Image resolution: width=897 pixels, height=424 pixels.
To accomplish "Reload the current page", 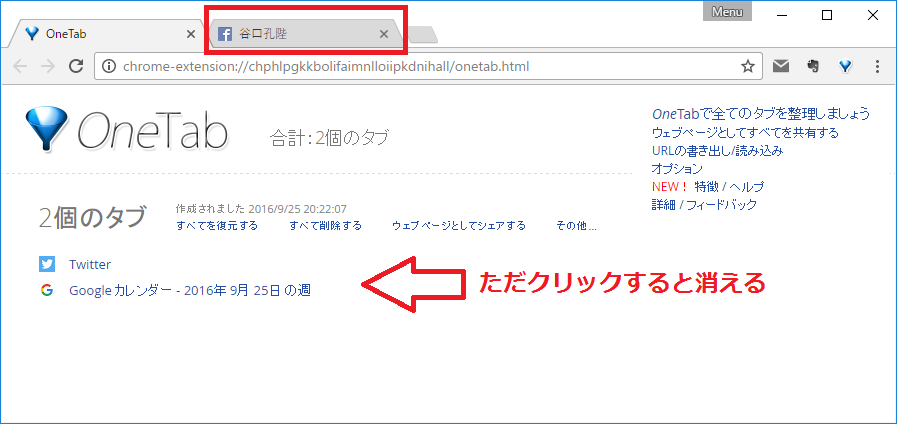I will pyautogui.click(x=75, y=67).
